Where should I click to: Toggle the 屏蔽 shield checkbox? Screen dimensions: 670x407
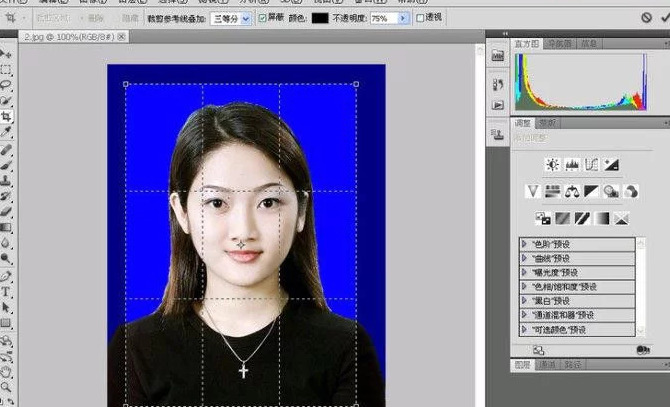pyautogui.click(x=262, y=18)
